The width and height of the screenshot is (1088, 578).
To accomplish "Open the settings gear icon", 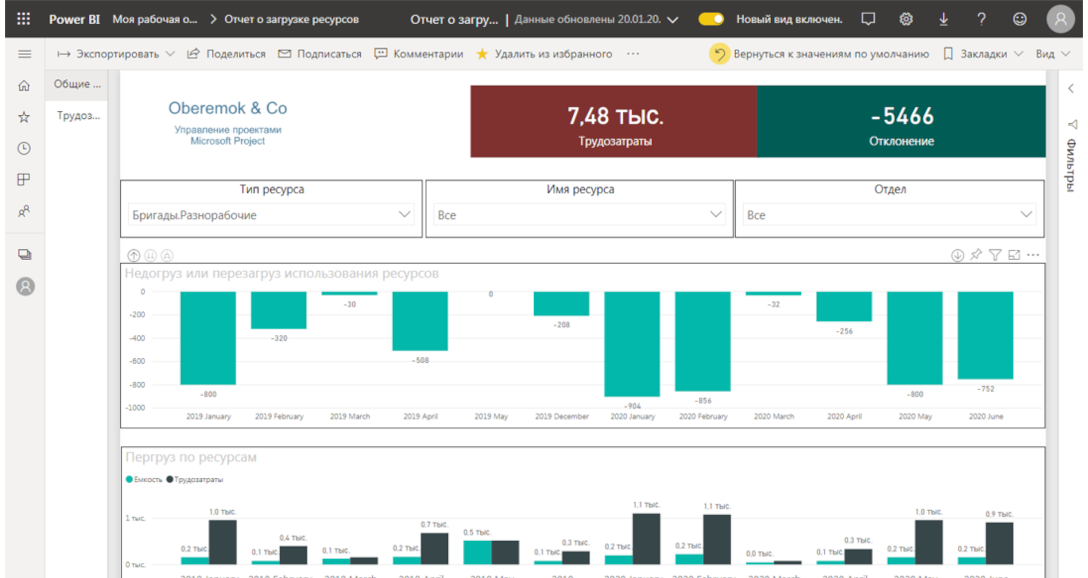I will pyautogui.click(x=906, y=19).
